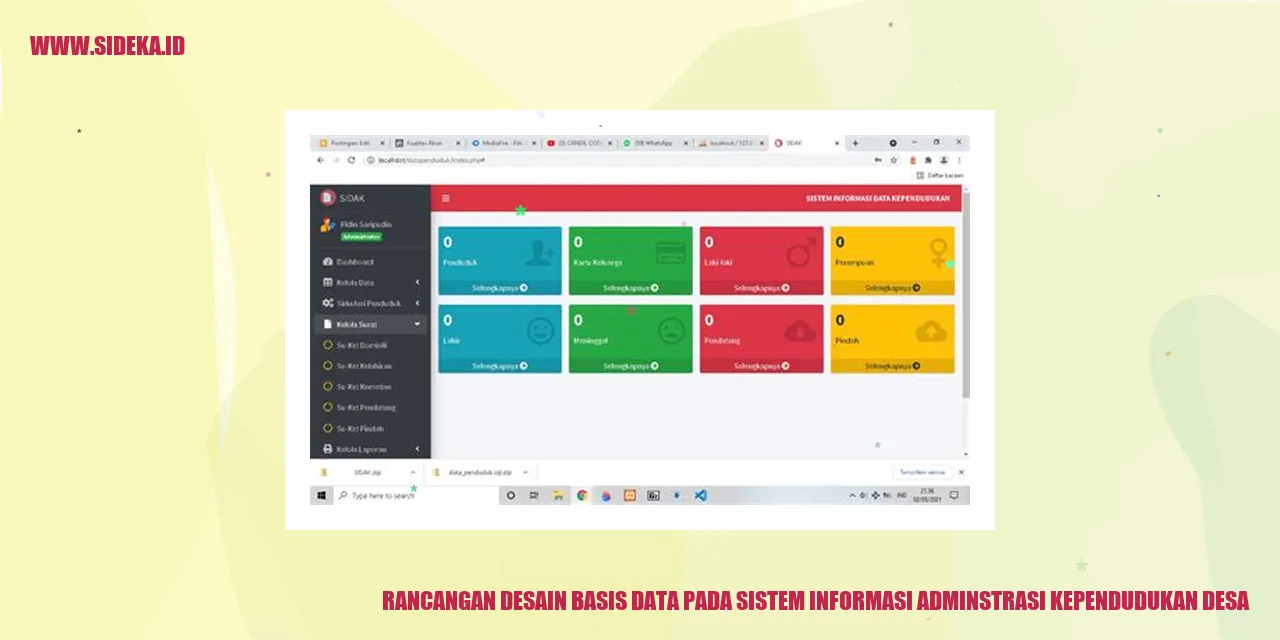
Task: Click the page vertical scrollbar
Action: [965, 295]
